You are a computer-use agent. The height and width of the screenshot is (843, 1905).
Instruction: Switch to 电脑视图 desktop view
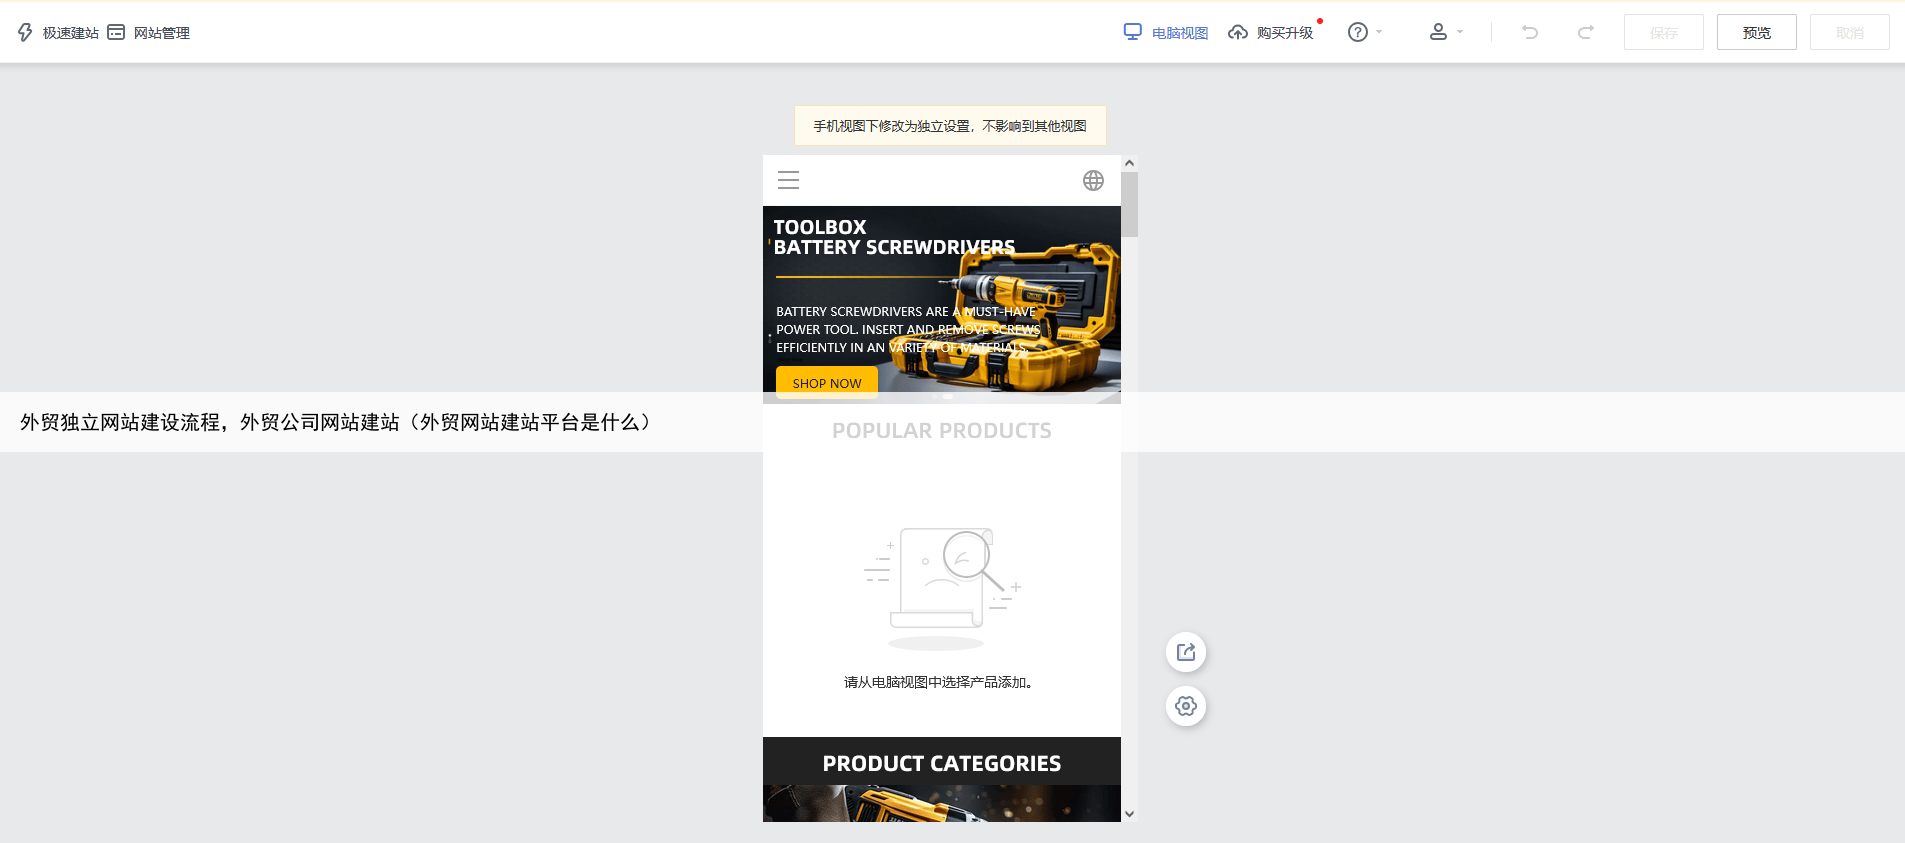click(1166, 33)
